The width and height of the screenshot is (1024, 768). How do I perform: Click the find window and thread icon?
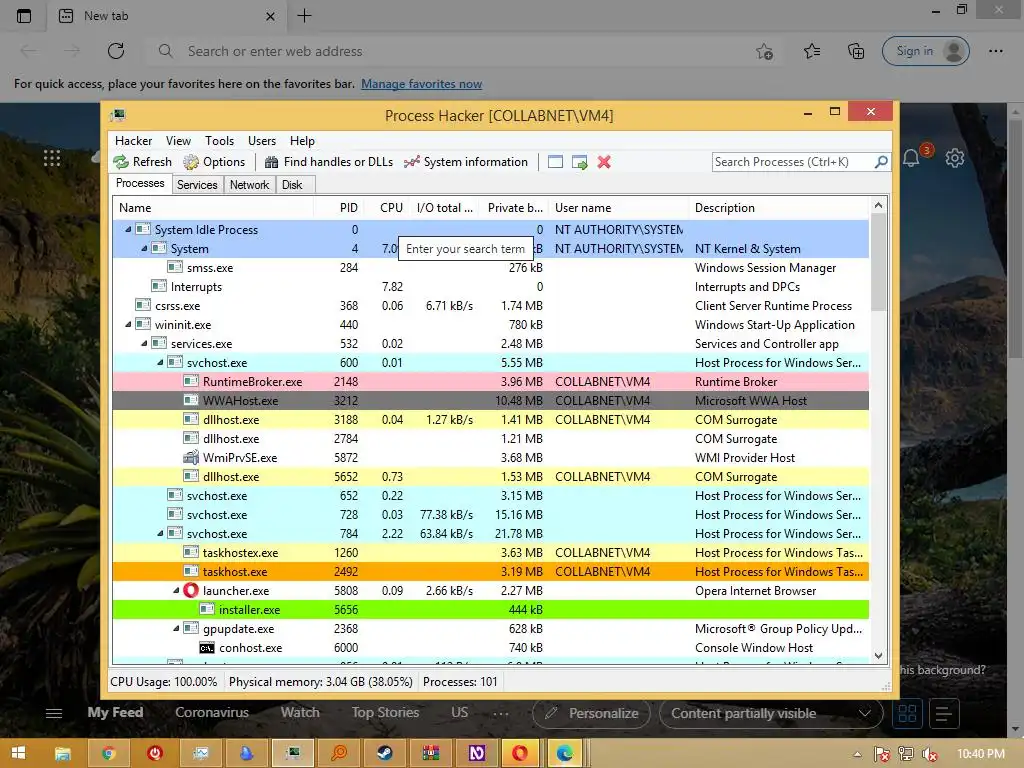[579, 162]
